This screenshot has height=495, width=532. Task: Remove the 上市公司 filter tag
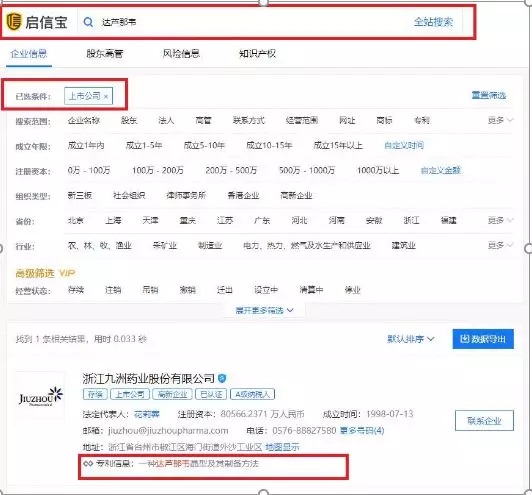tap(106, 96)
